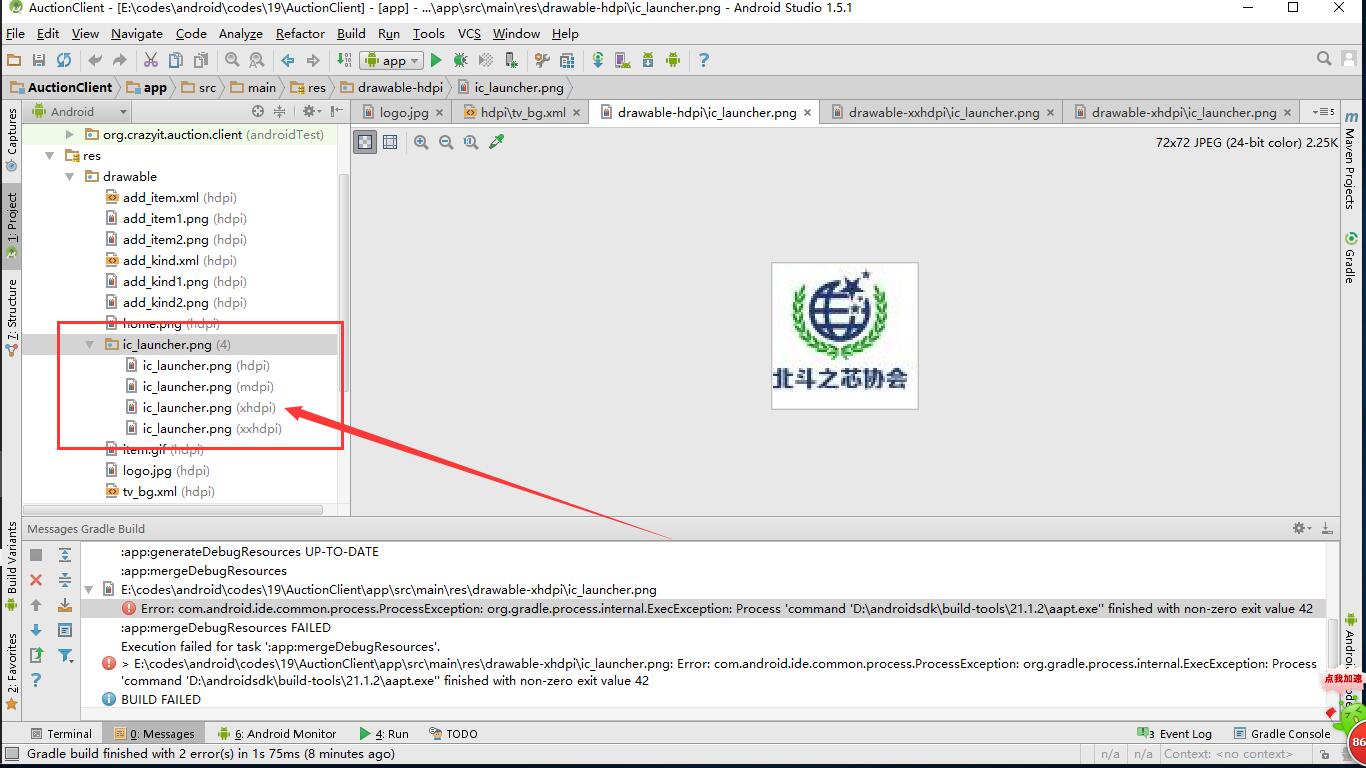1366x768 pixels.
Task: Save all files with the floppy icon
Action: 39,60
